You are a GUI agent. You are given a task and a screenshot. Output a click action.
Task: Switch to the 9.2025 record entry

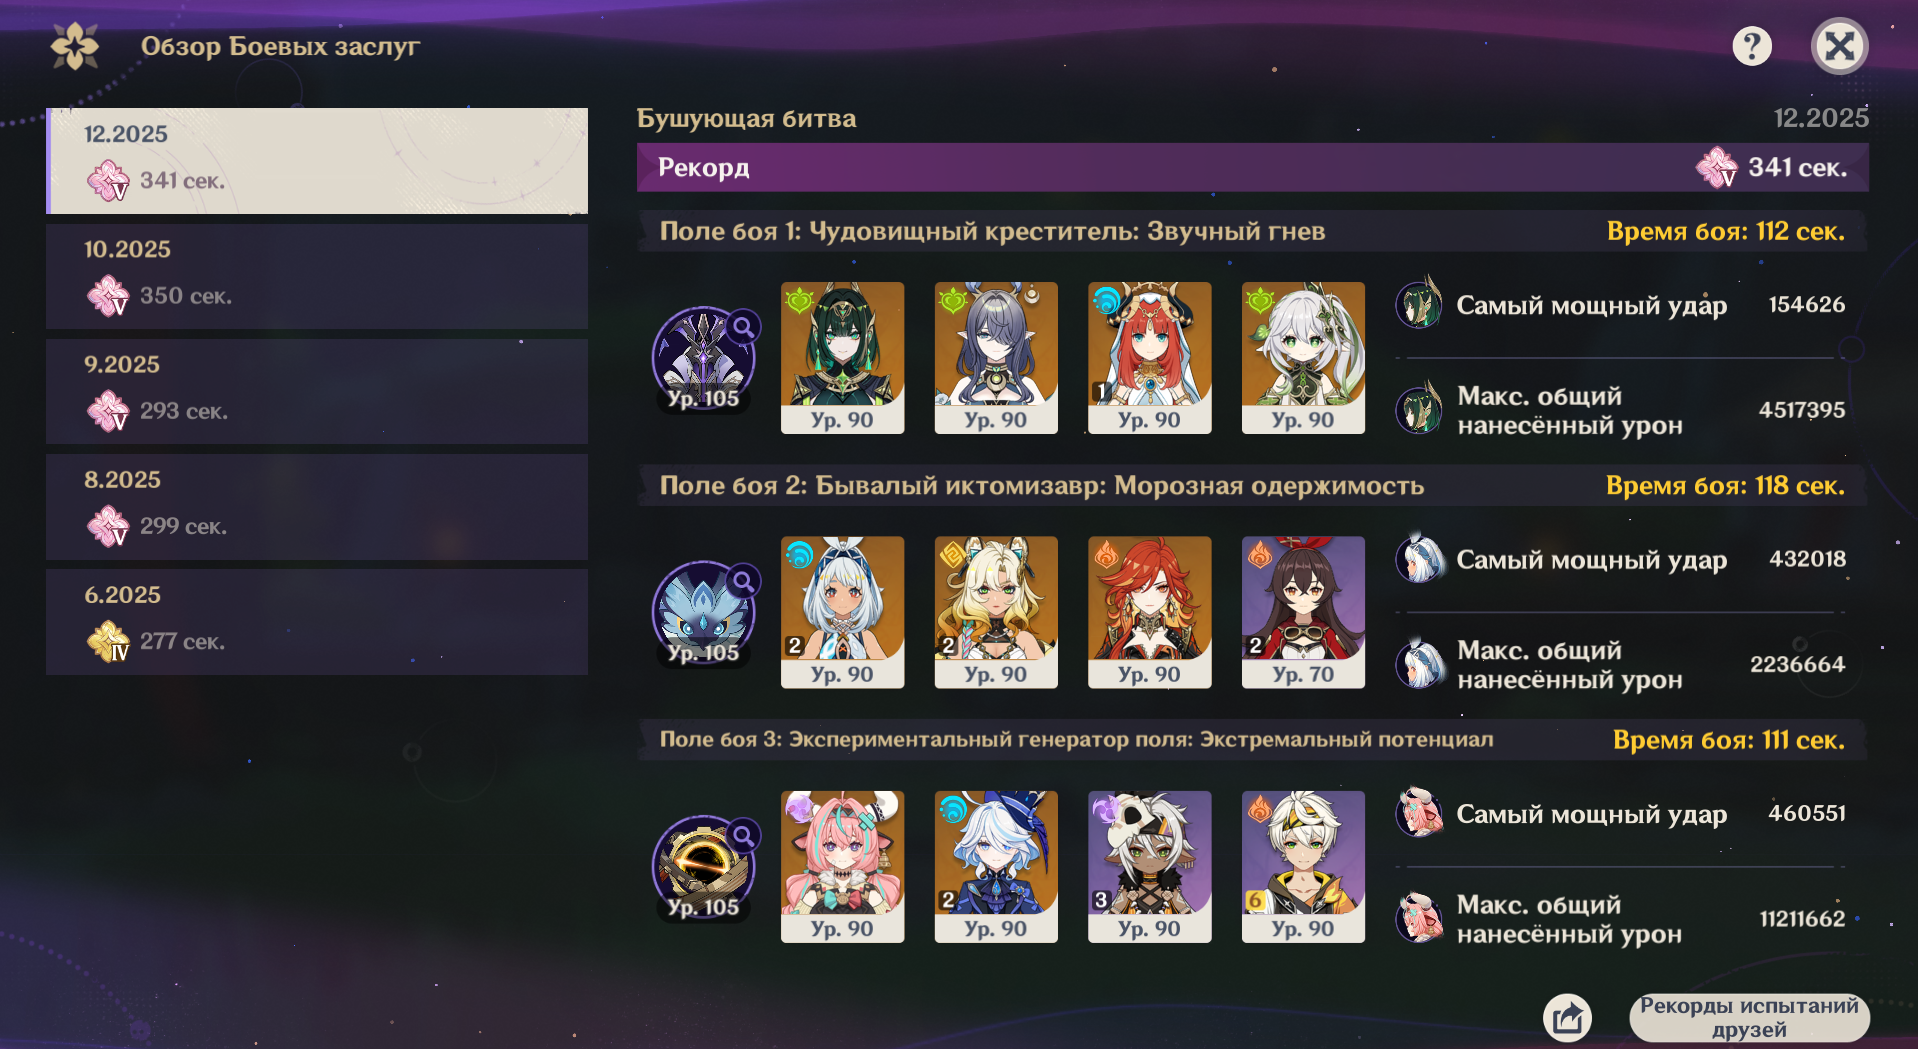pyautogui.click(x=317, y=392)
